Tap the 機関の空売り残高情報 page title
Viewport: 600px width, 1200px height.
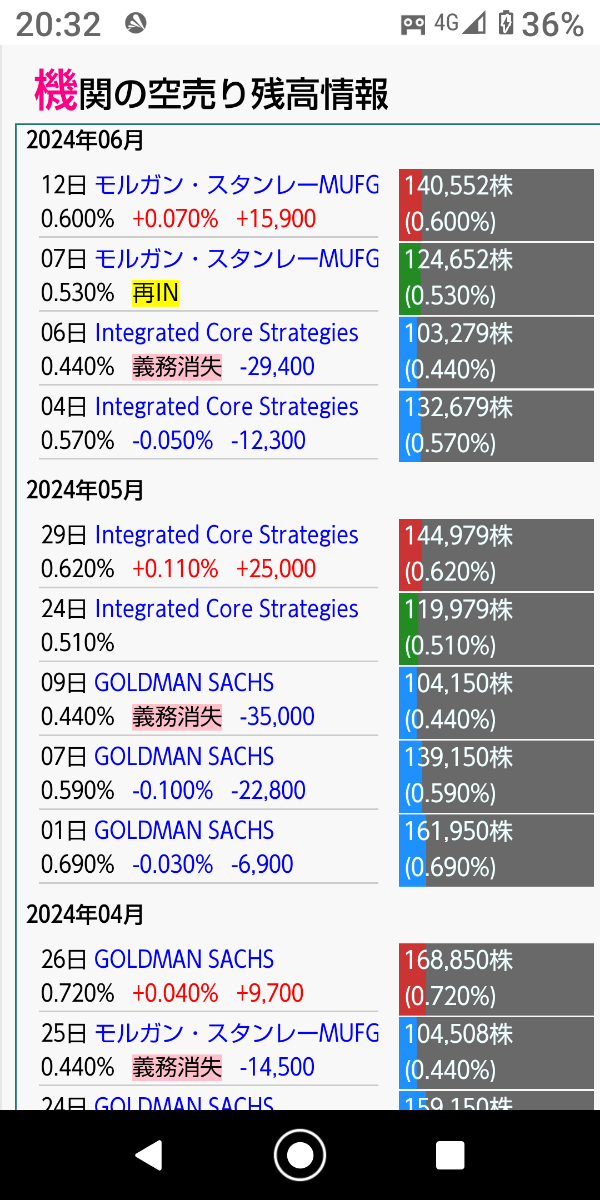(x=211, y=93)
